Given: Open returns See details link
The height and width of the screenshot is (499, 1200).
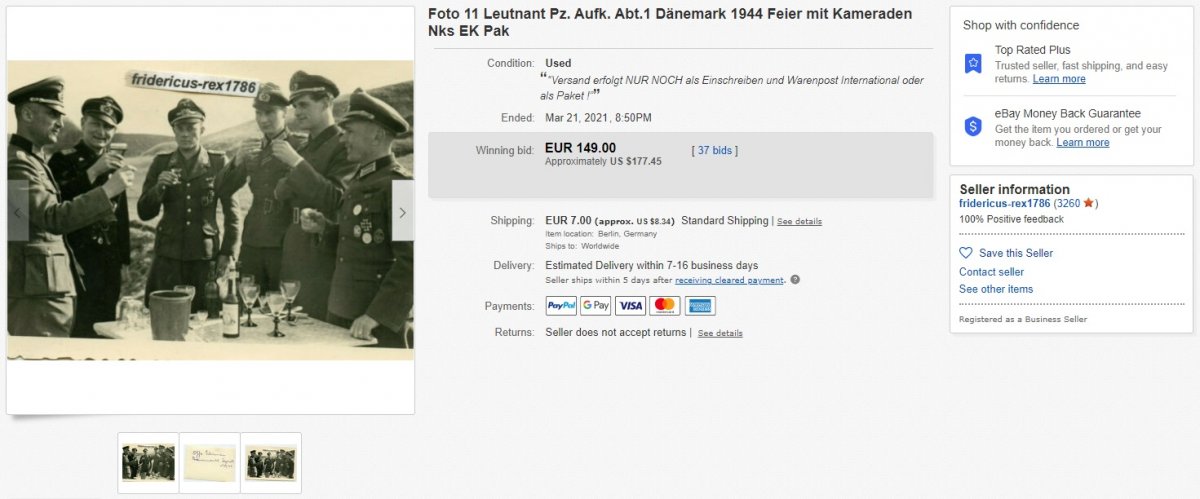Looking at the screenshot, I should click(x=720, y=333).
